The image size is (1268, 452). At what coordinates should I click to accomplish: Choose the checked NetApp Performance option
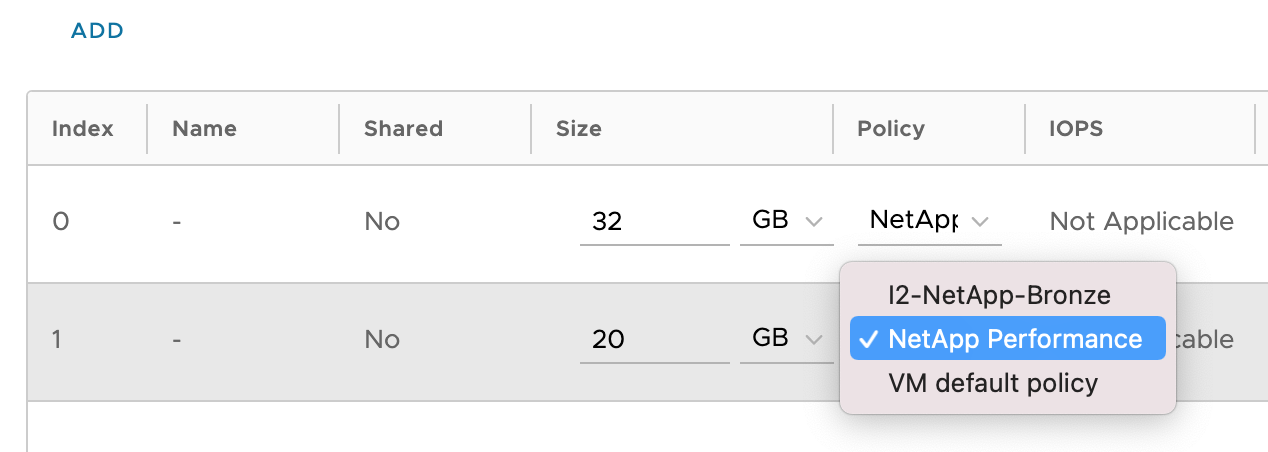(x=1007, y=339)
